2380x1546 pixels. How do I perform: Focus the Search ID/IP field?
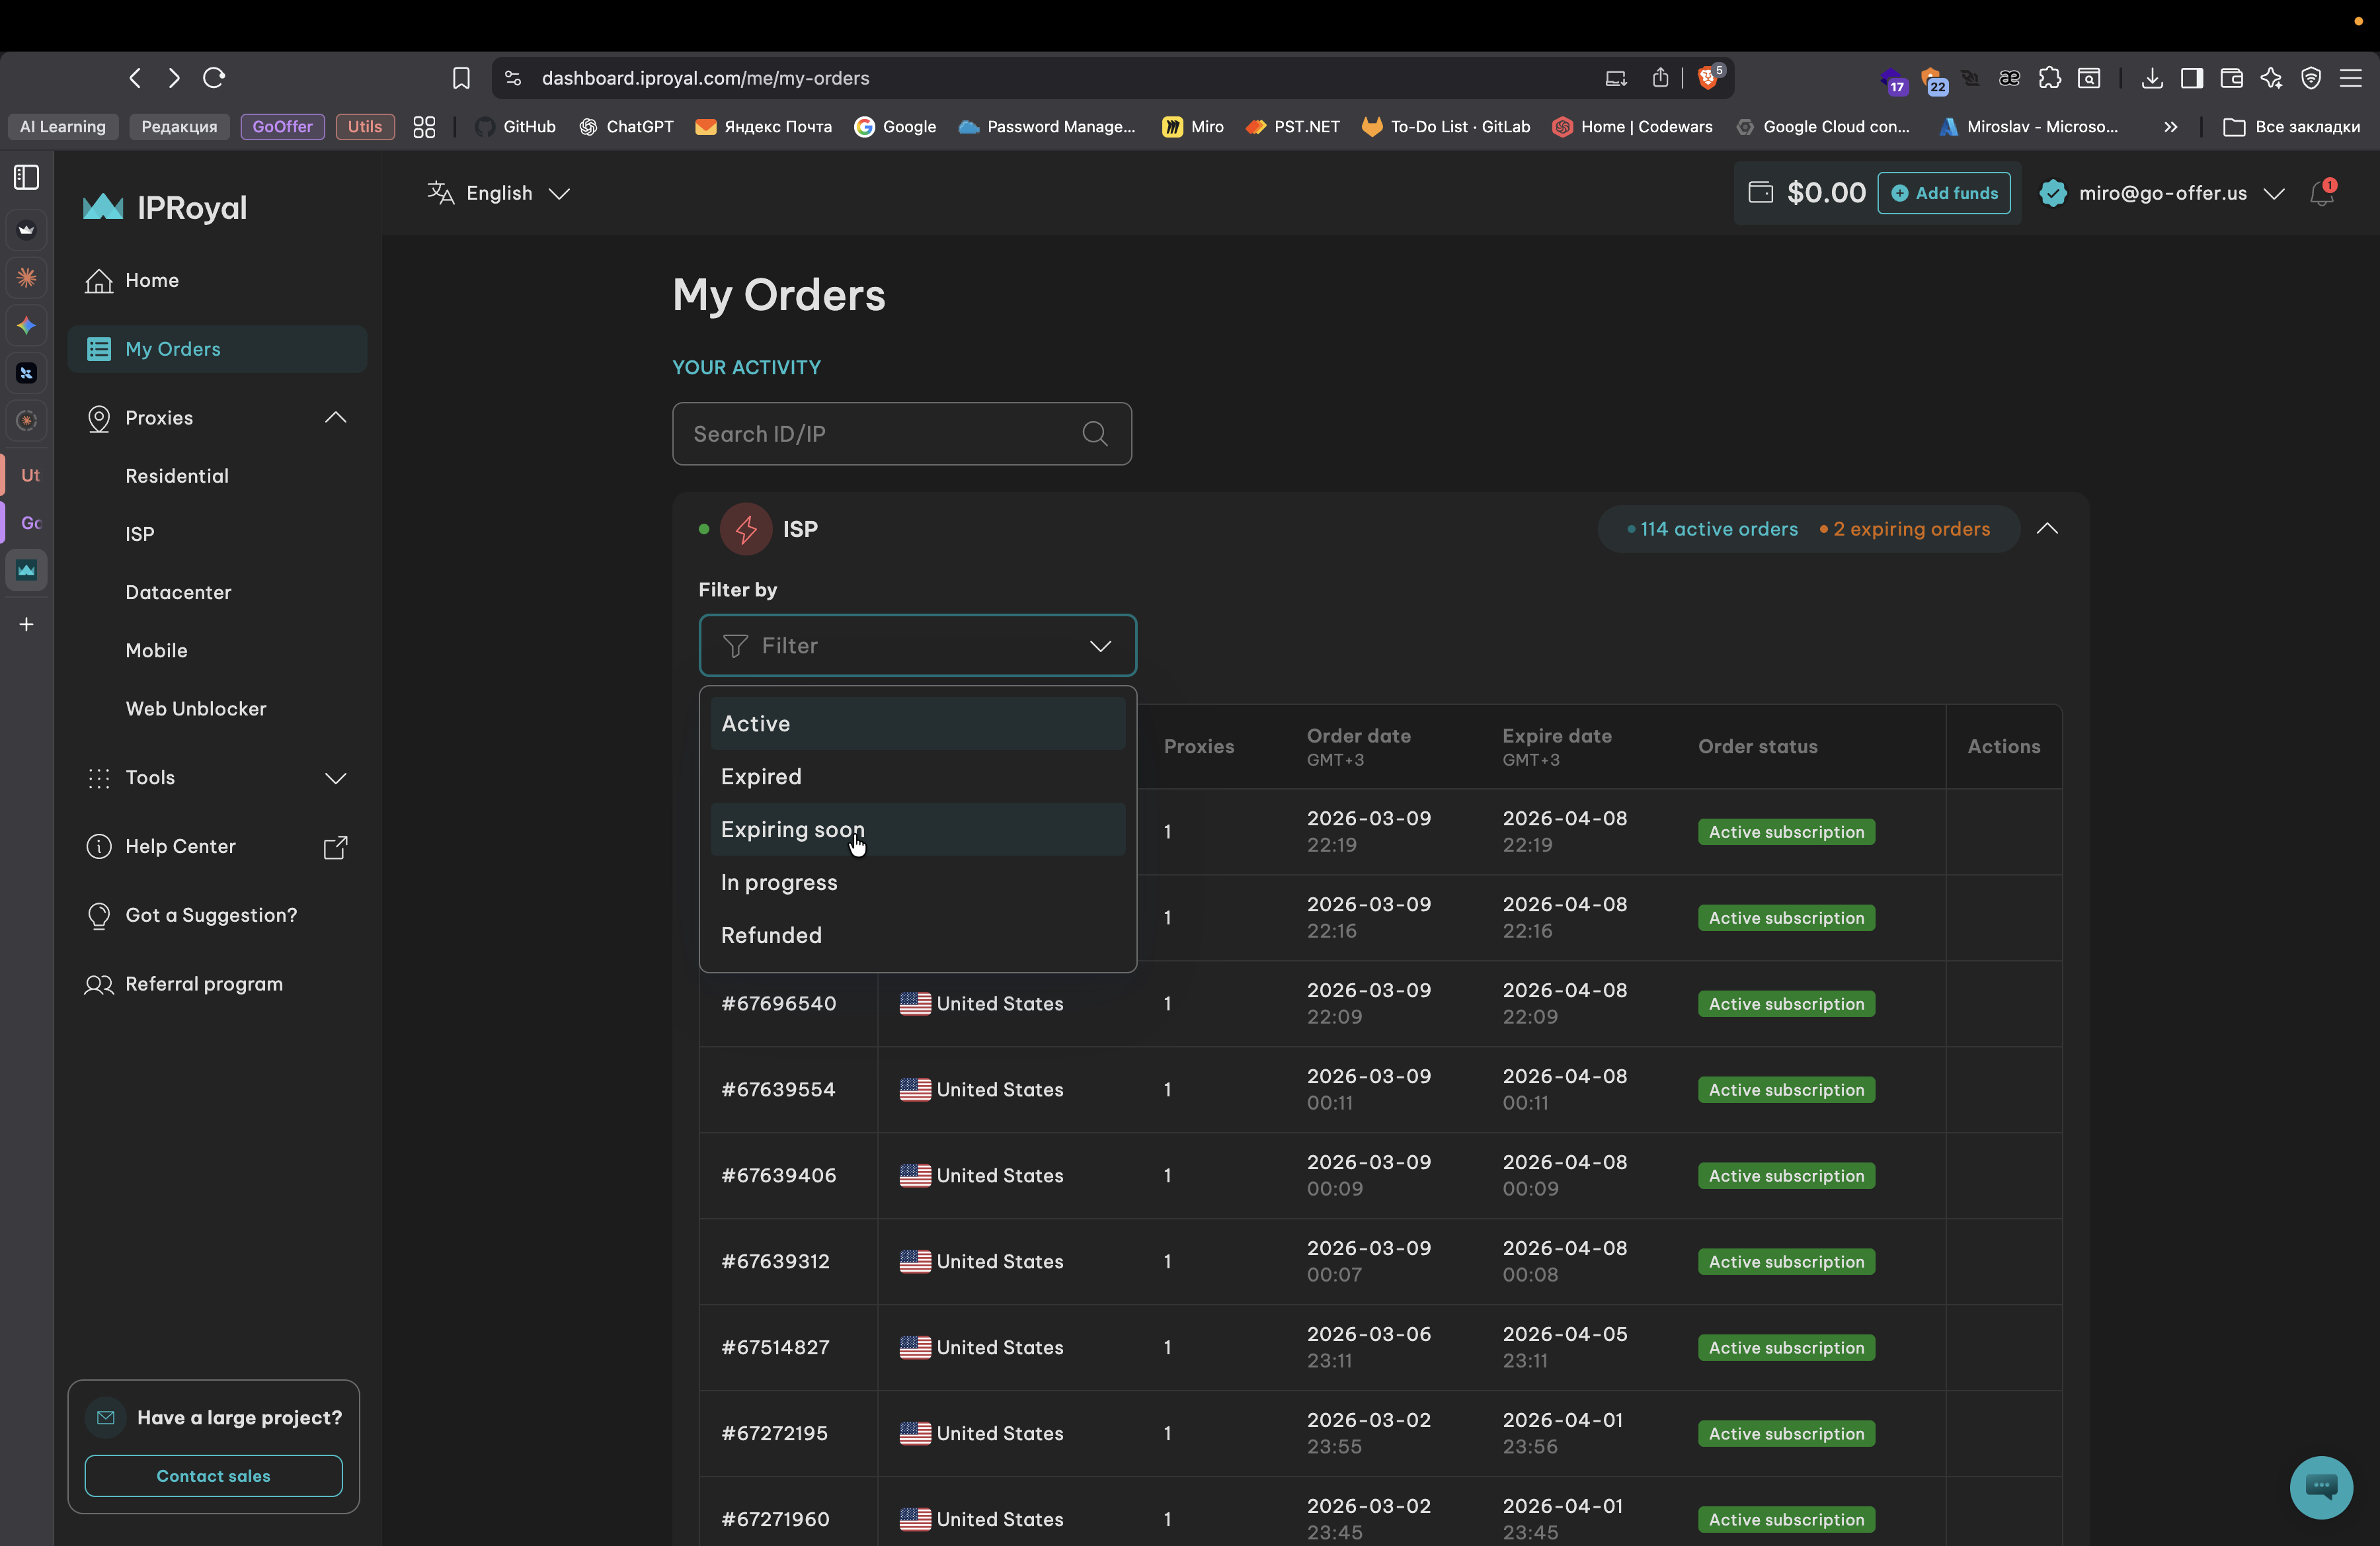pos(870,434)
